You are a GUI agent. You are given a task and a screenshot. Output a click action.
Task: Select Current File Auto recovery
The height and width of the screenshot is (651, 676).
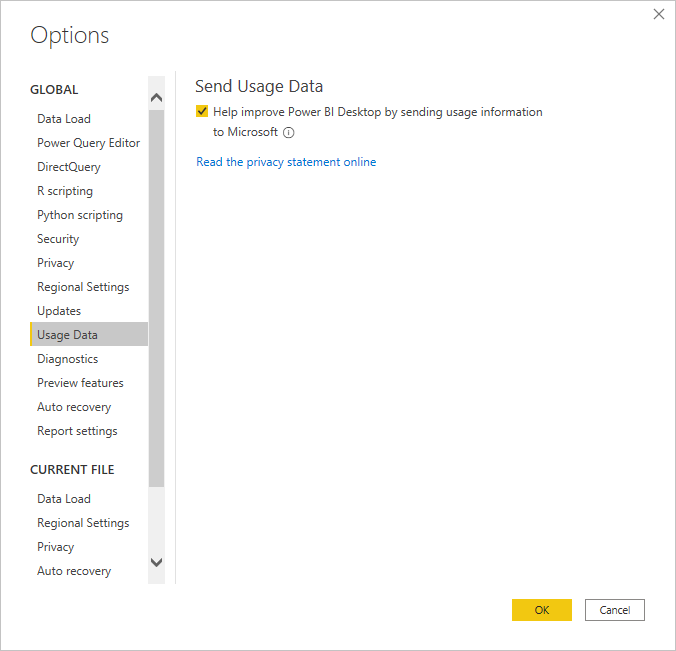coord(74,571)
